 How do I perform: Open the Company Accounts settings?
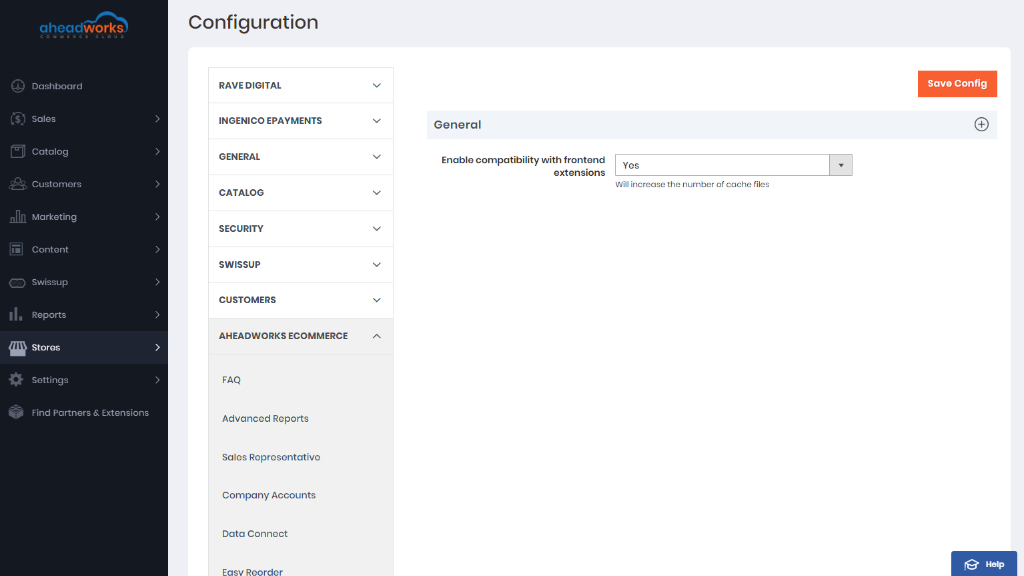[x=268, y=495]
